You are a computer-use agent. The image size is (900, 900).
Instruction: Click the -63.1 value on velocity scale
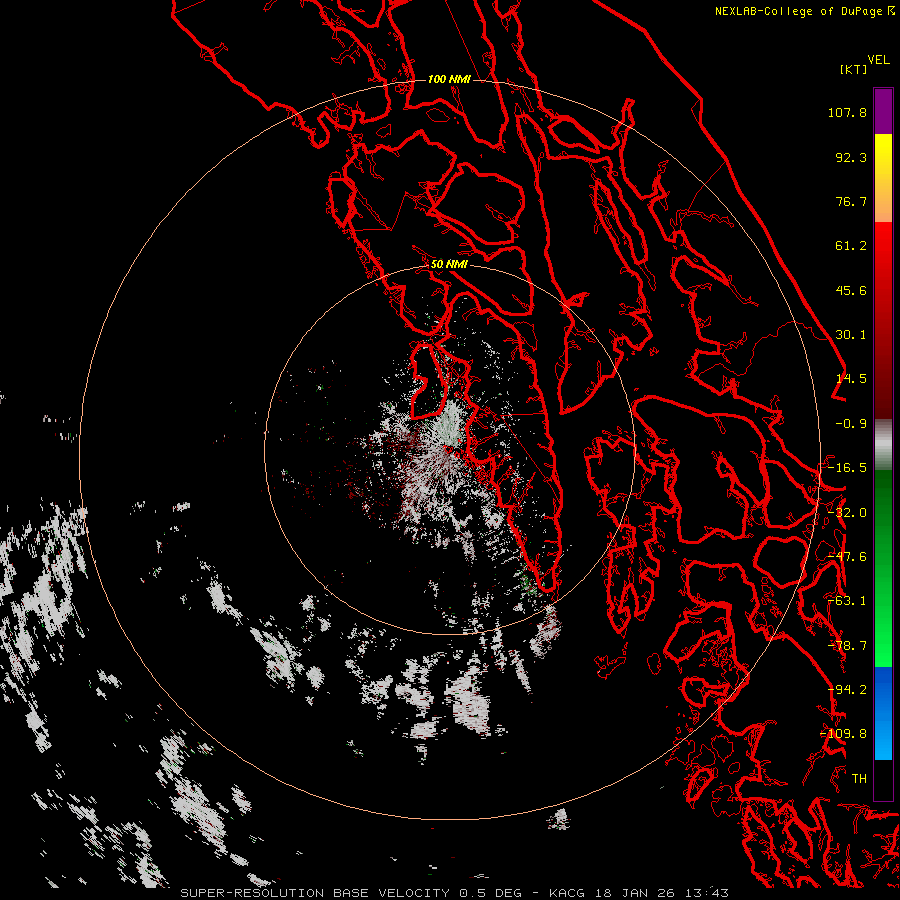coord(847,601)
